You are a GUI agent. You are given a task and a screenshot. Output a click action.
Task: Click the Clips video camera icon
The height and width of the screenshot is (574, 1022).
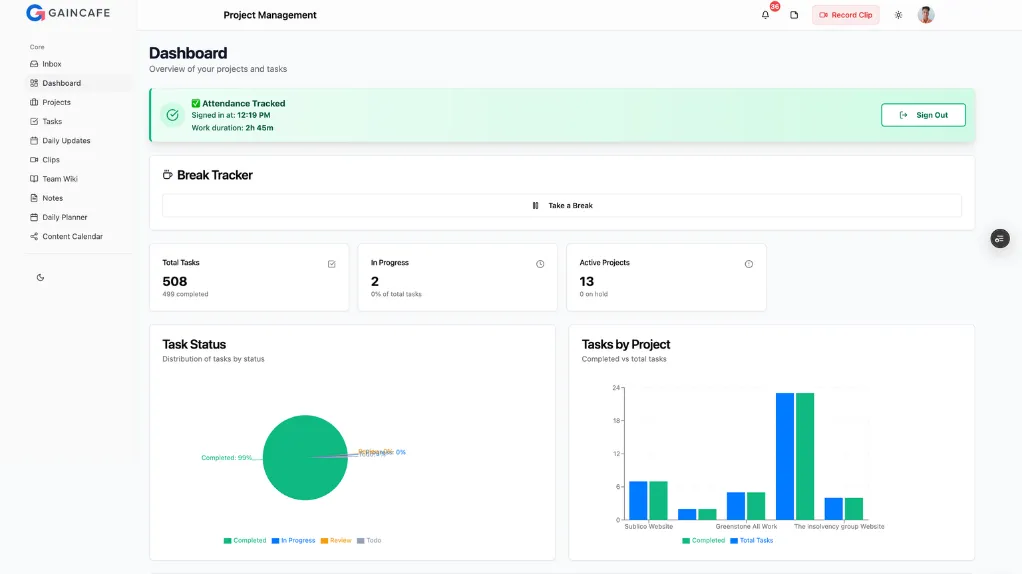click(x=34, y=160)
